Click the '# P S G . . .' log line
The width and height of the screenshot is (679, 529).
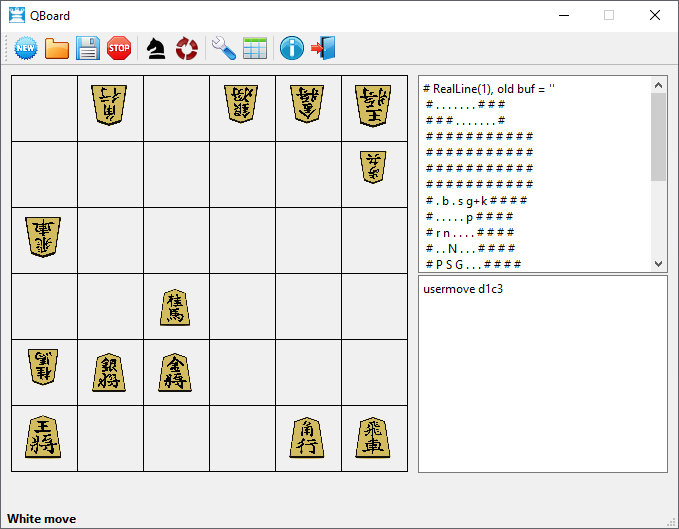[x=473, y=264]
